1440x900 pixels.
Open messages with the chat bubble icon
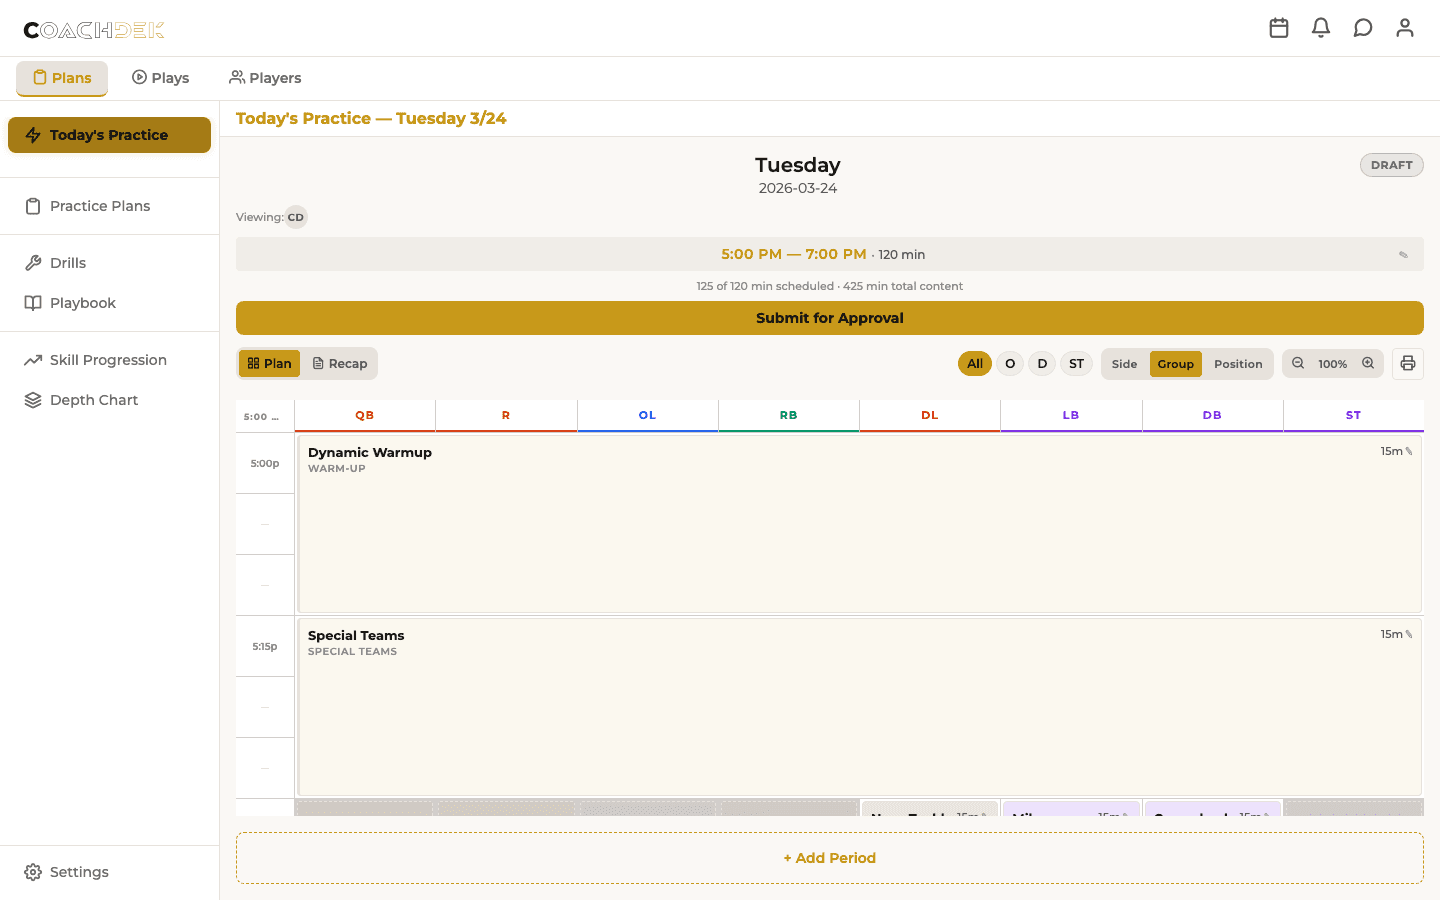pyautogui.click(x=1363, y=28)
